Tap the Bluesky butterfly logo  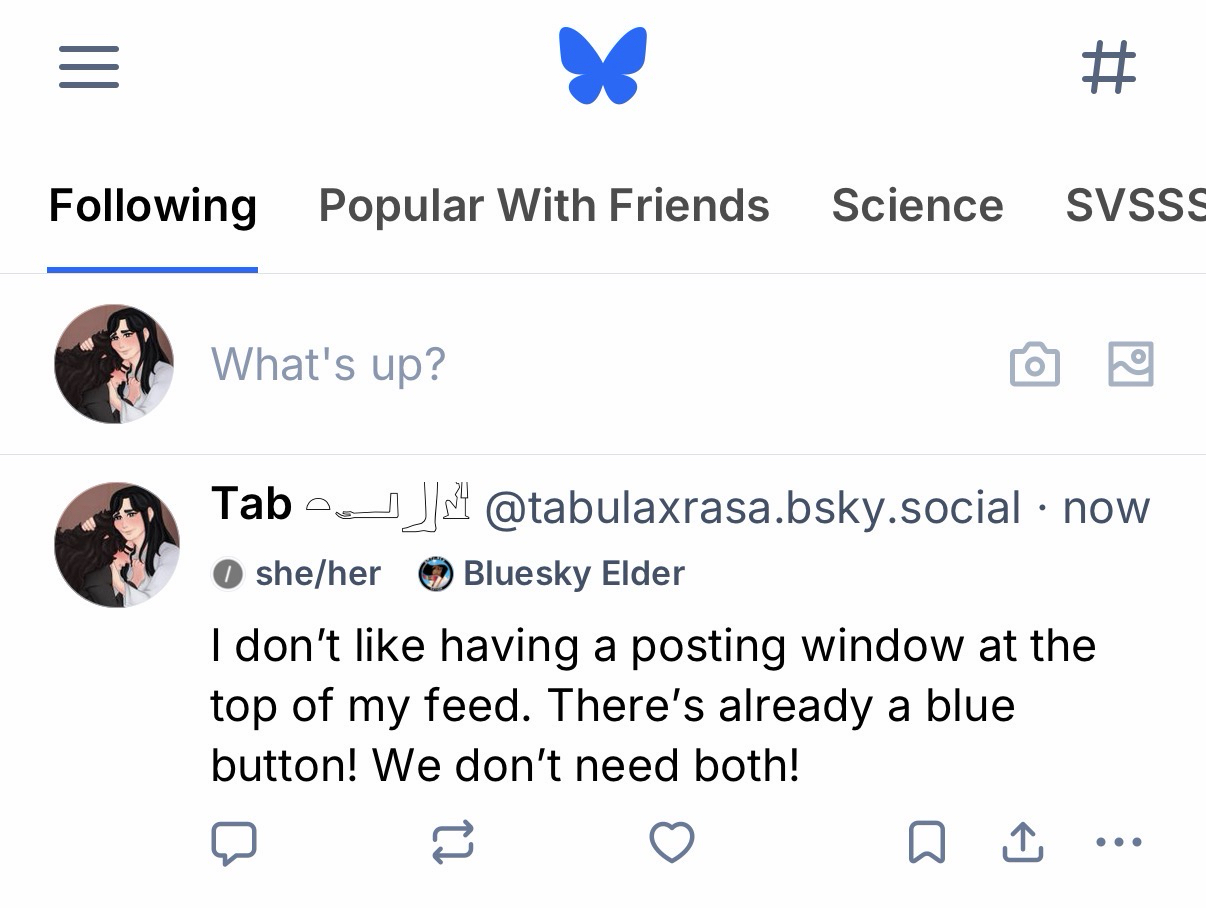603,66
